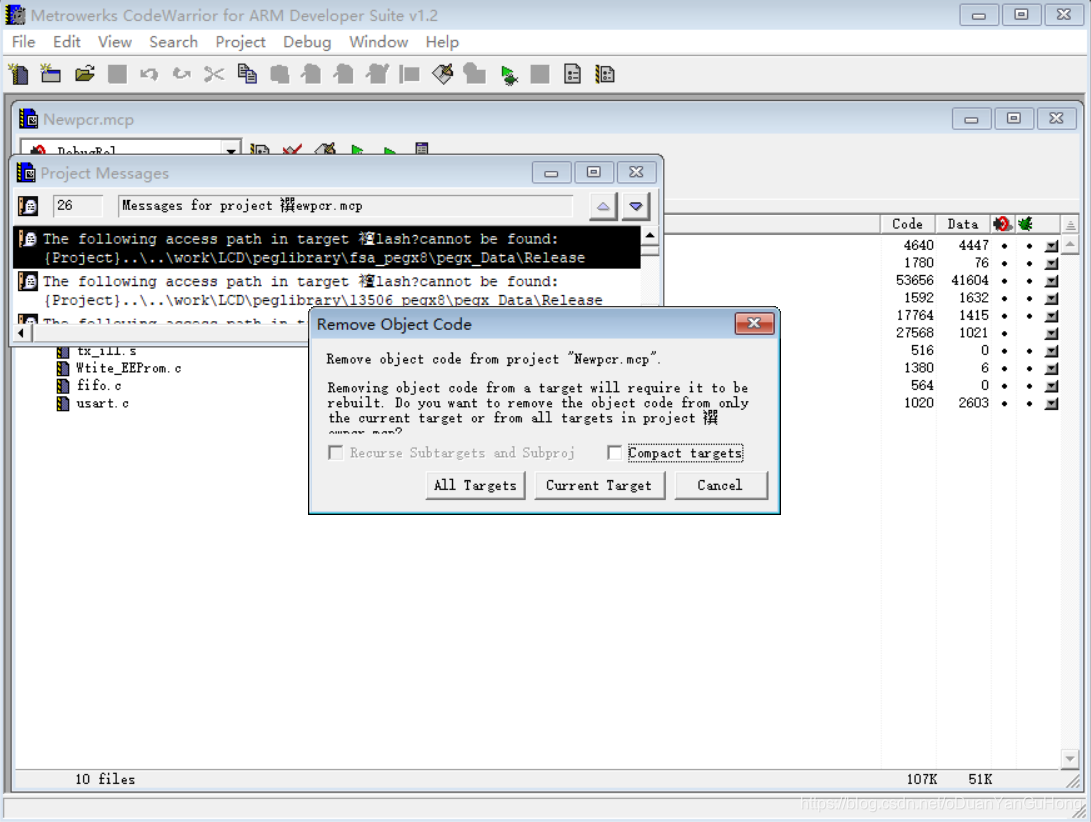Select the usart.c file row
1091x822 pixels.
(103, 404)
